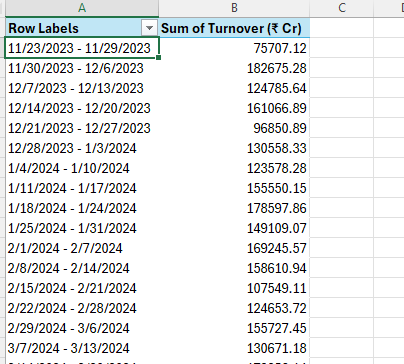Select cell 3/7/2024 - 3/13/2024
This screenshot has height=364, width=404.
point(82,348)
